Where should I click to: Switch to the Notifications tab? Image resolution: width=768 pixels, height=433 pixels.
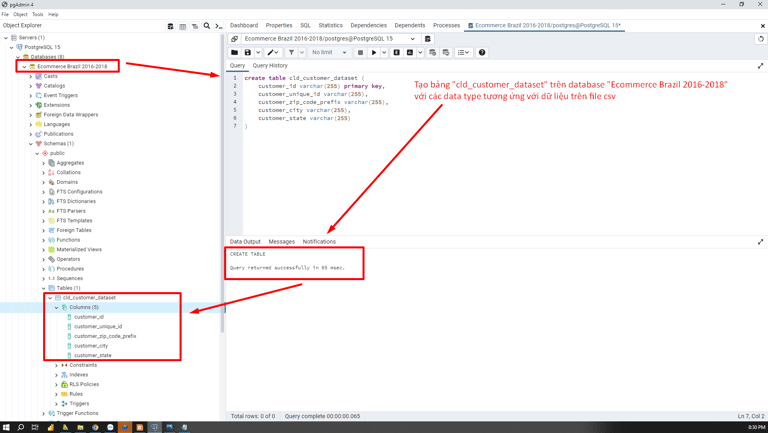319,241
